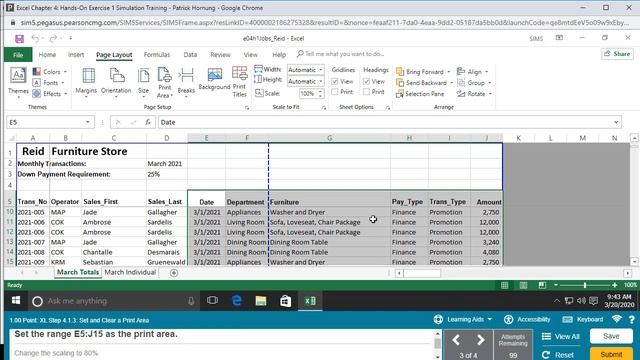640x360 pixels.
Task: Click the Tell me what you want search box
Action: pyautogui.click(x=340, y=54)
